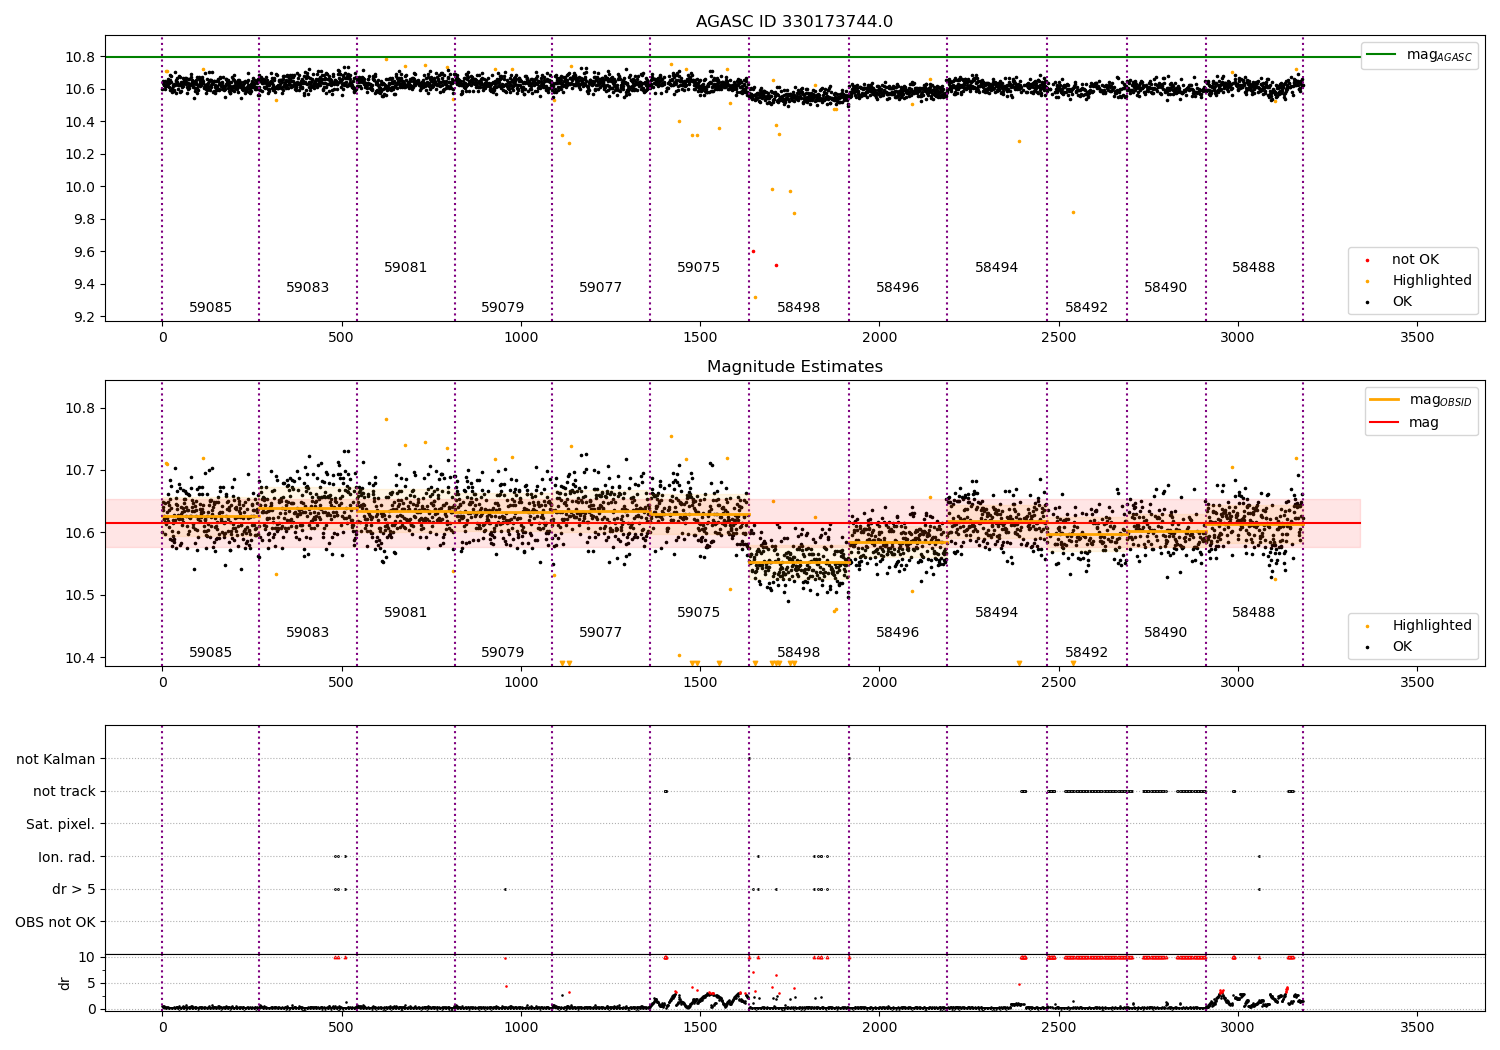Click the 10.0 y-tick of AGASC plot
Image resolution: width=1500 pixels, height=1050 pixels.
(79, 187)
